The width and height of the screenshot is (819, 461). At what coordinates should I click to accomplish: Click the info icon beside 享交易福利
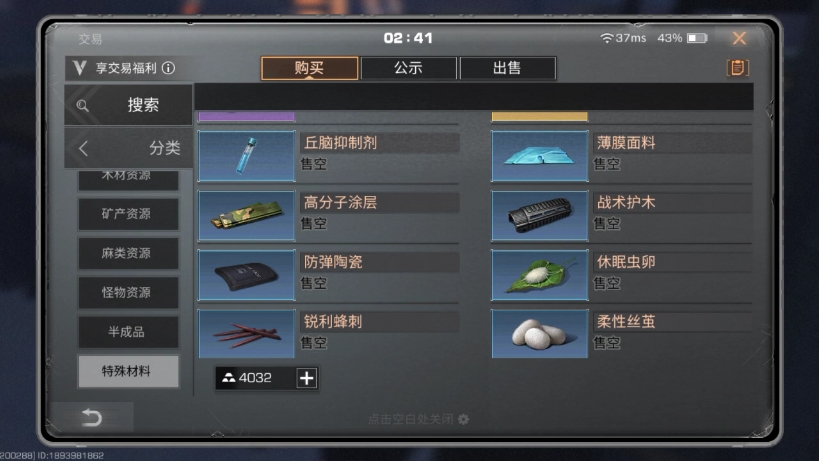tap(168, 68)
